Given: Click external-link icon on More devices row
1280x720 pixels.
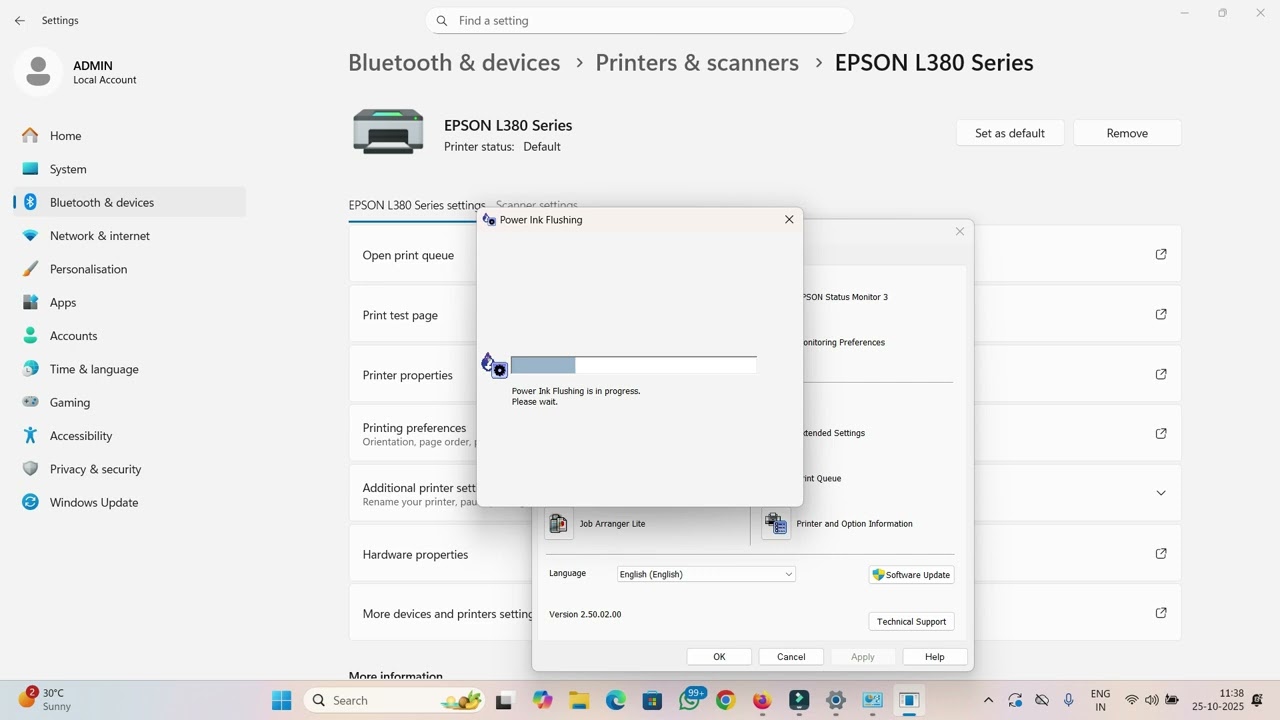Looking at the screenshot, I should [1161, 613].
